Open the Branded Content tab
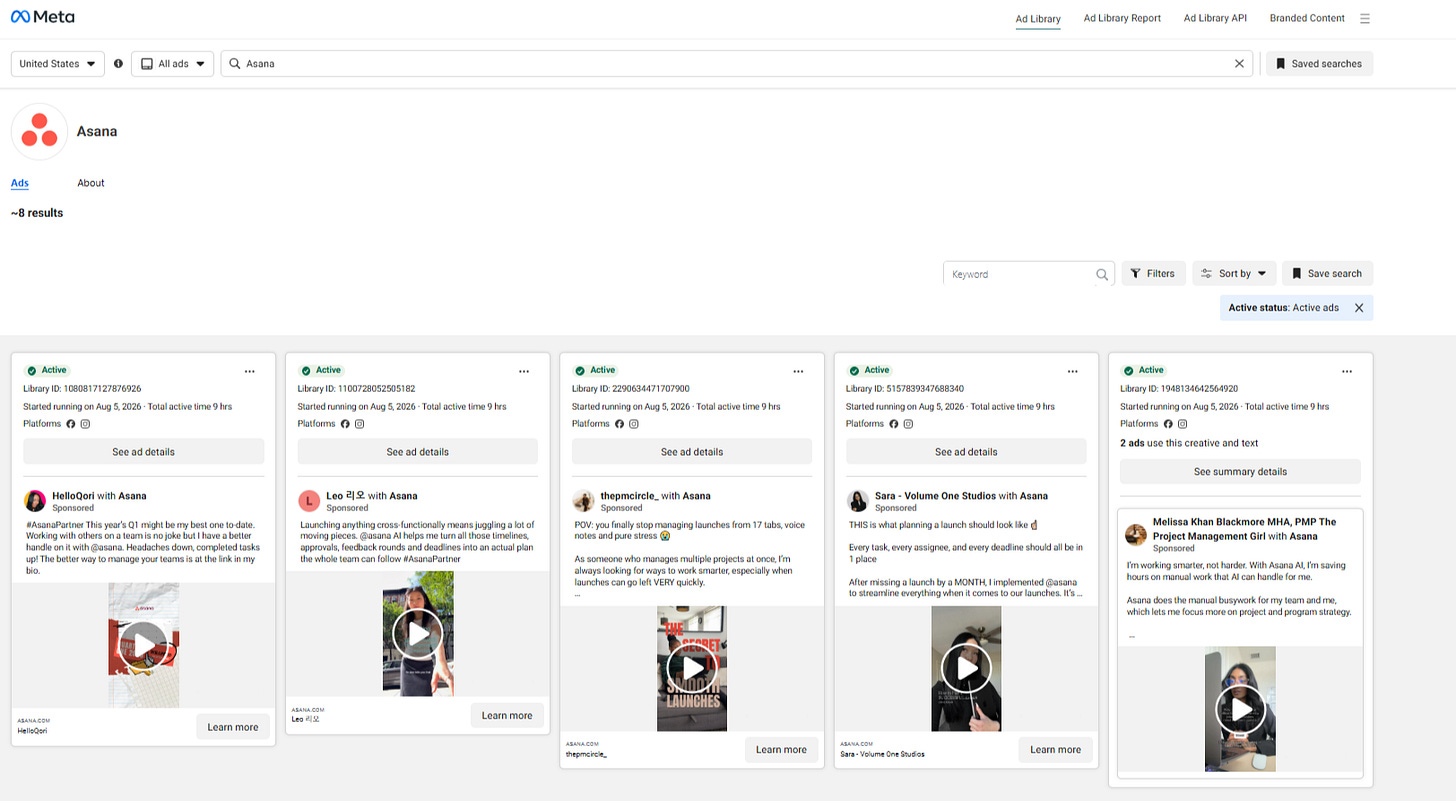The width and height of the screenshot is (1456, 801). point(1307,18)
